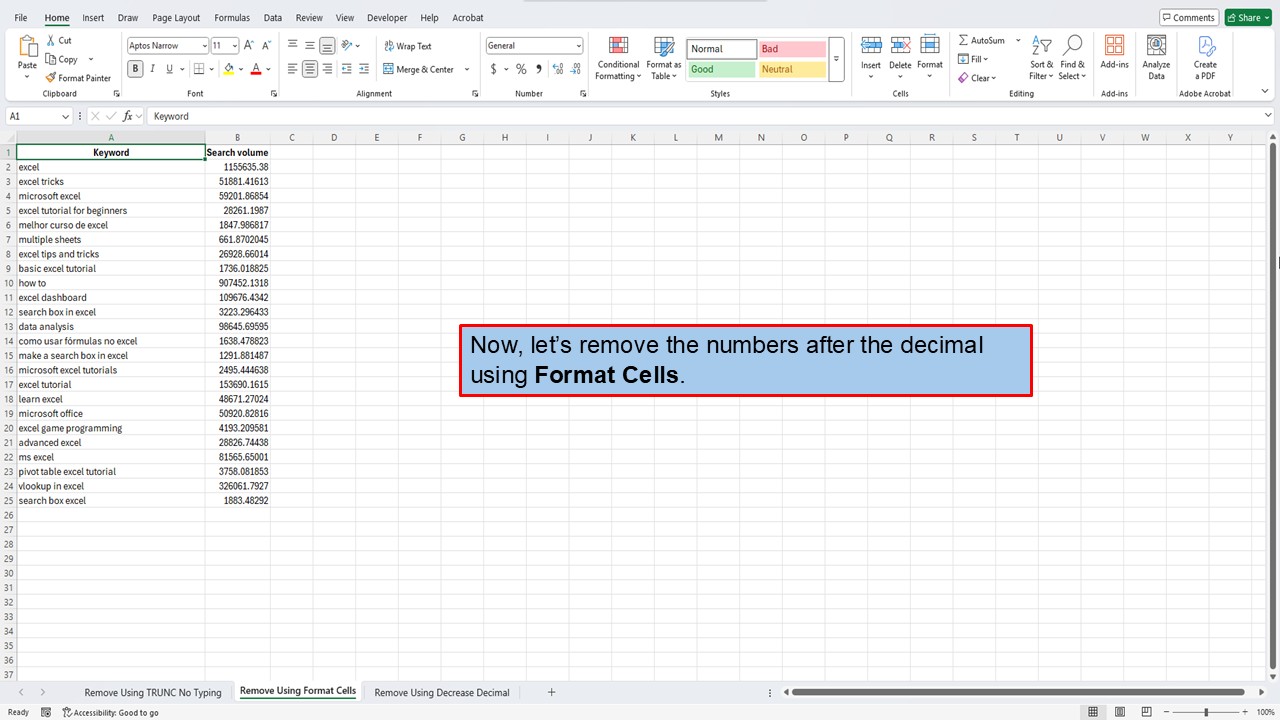Open the Remove Using Decrease Decimal sheet
The height and width of the screenshot is (720, 1280).
click(x=441, y=691)
